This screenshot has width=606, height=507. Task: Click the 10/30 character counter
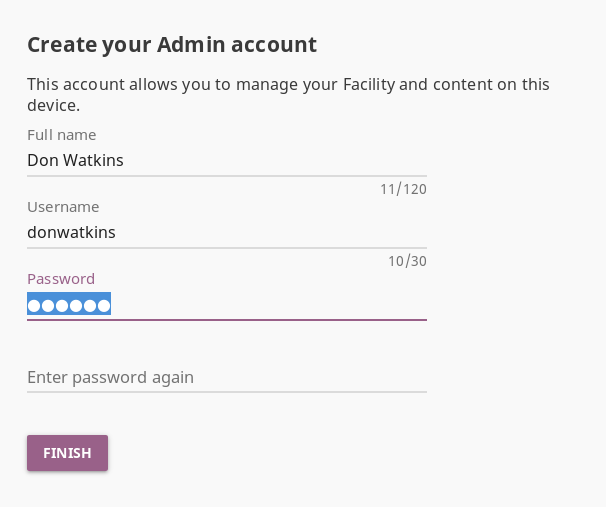click(x=407, y=261)
